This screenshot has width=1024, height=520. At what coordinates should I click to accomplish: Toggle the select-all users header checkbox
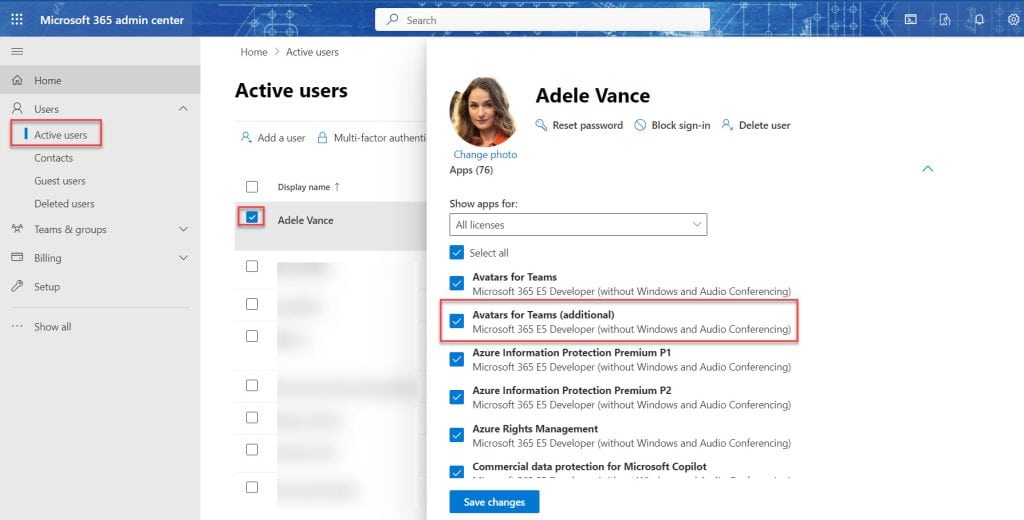(x=252, y=187)
